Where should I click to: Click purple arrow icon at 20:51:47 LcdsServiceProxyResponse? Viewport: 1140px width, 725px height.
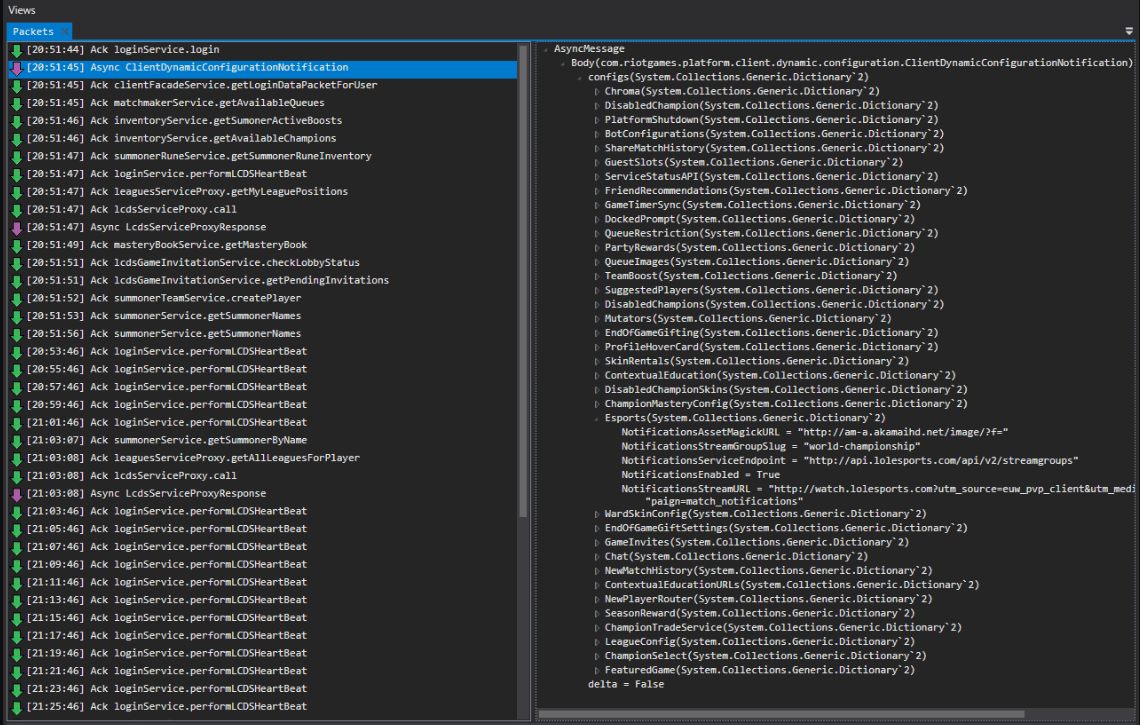tap(17, 228)
